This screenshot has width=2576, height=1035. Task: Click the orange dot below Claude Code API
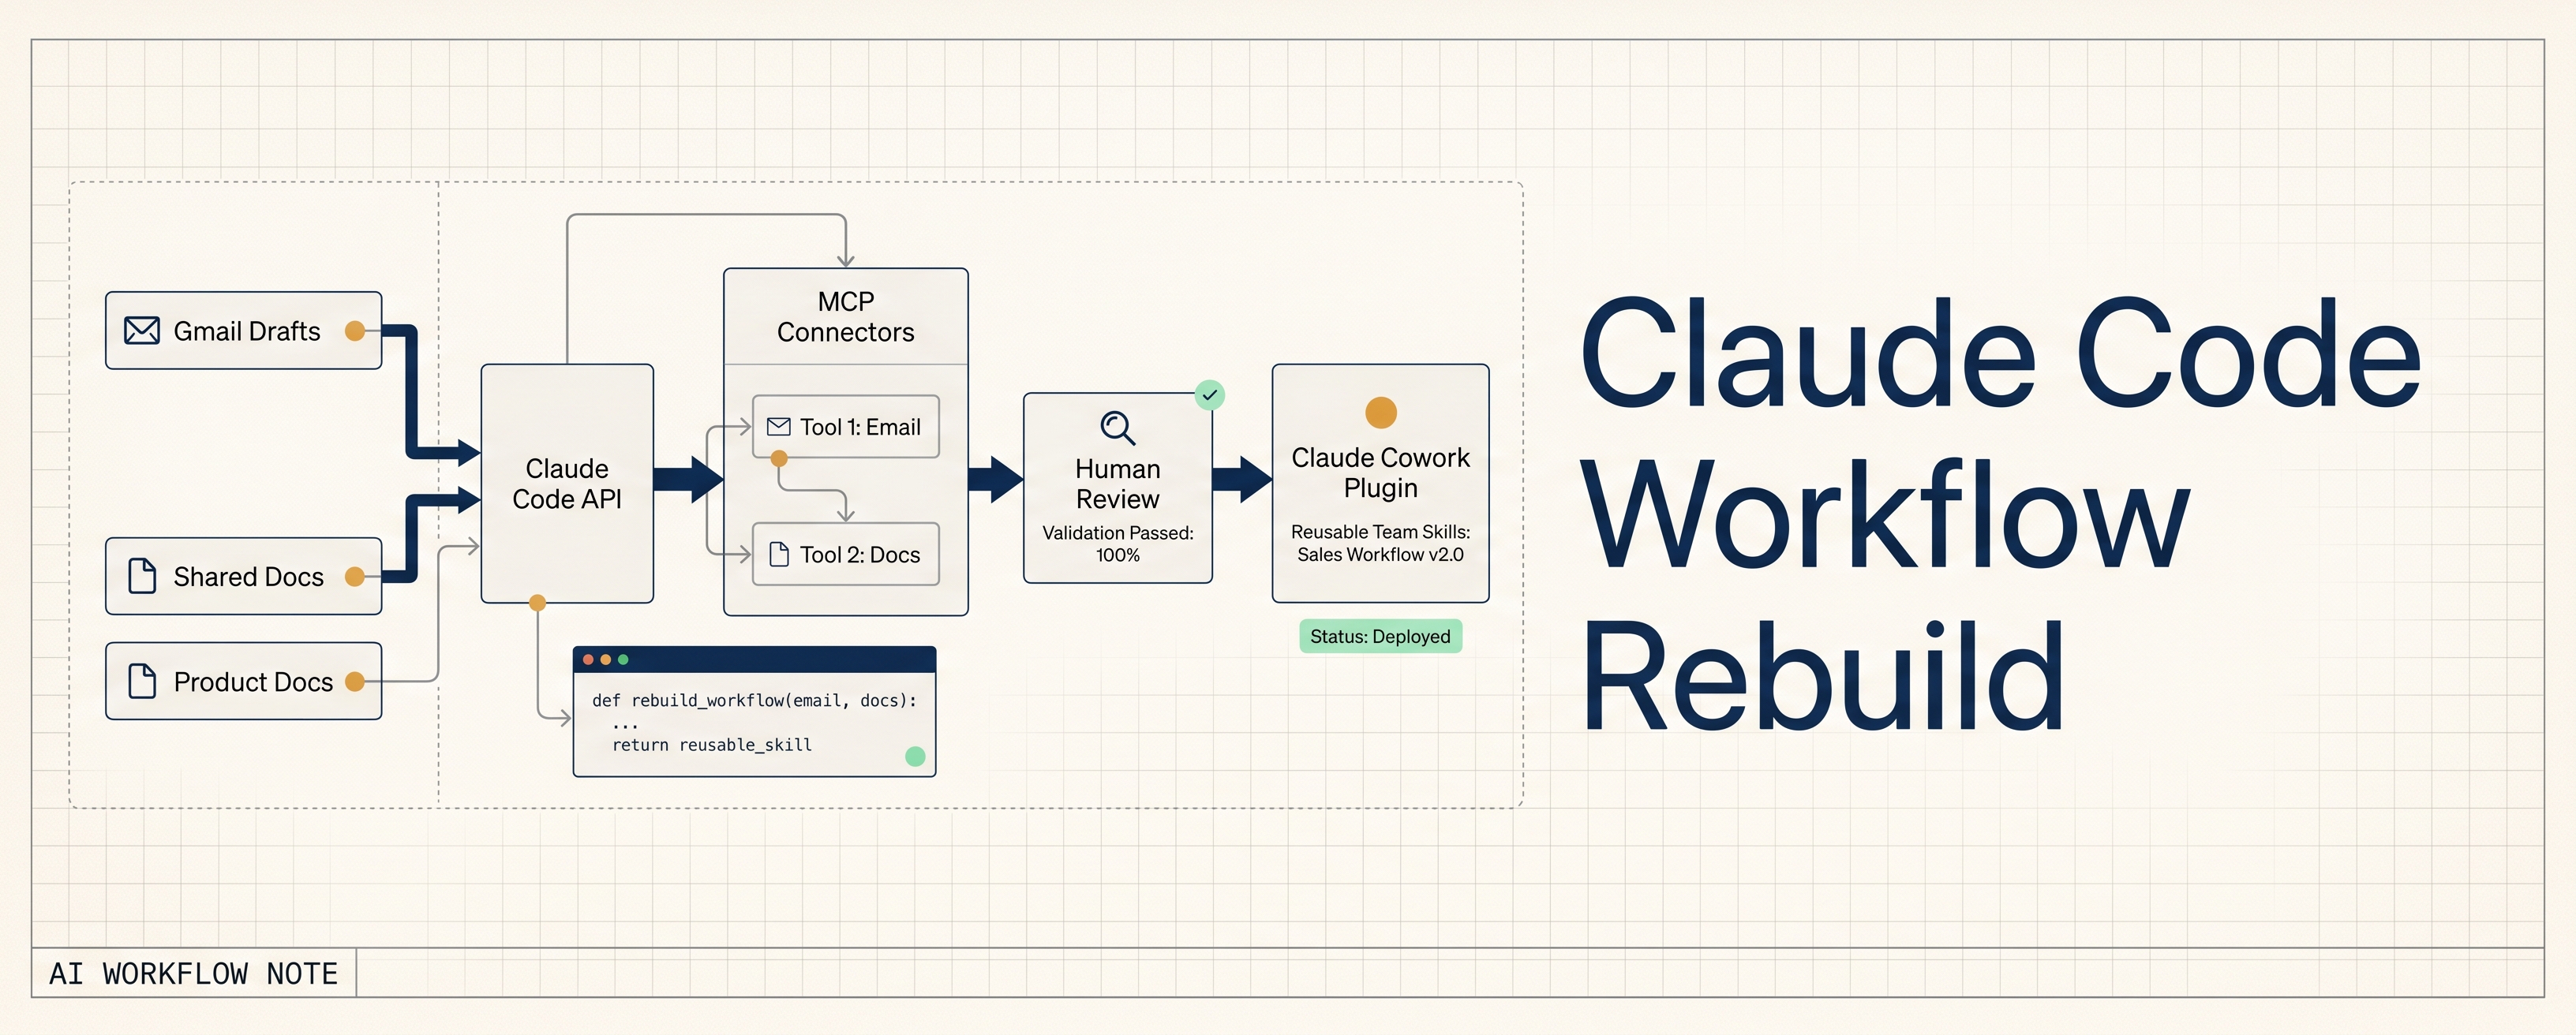(538, 603)
